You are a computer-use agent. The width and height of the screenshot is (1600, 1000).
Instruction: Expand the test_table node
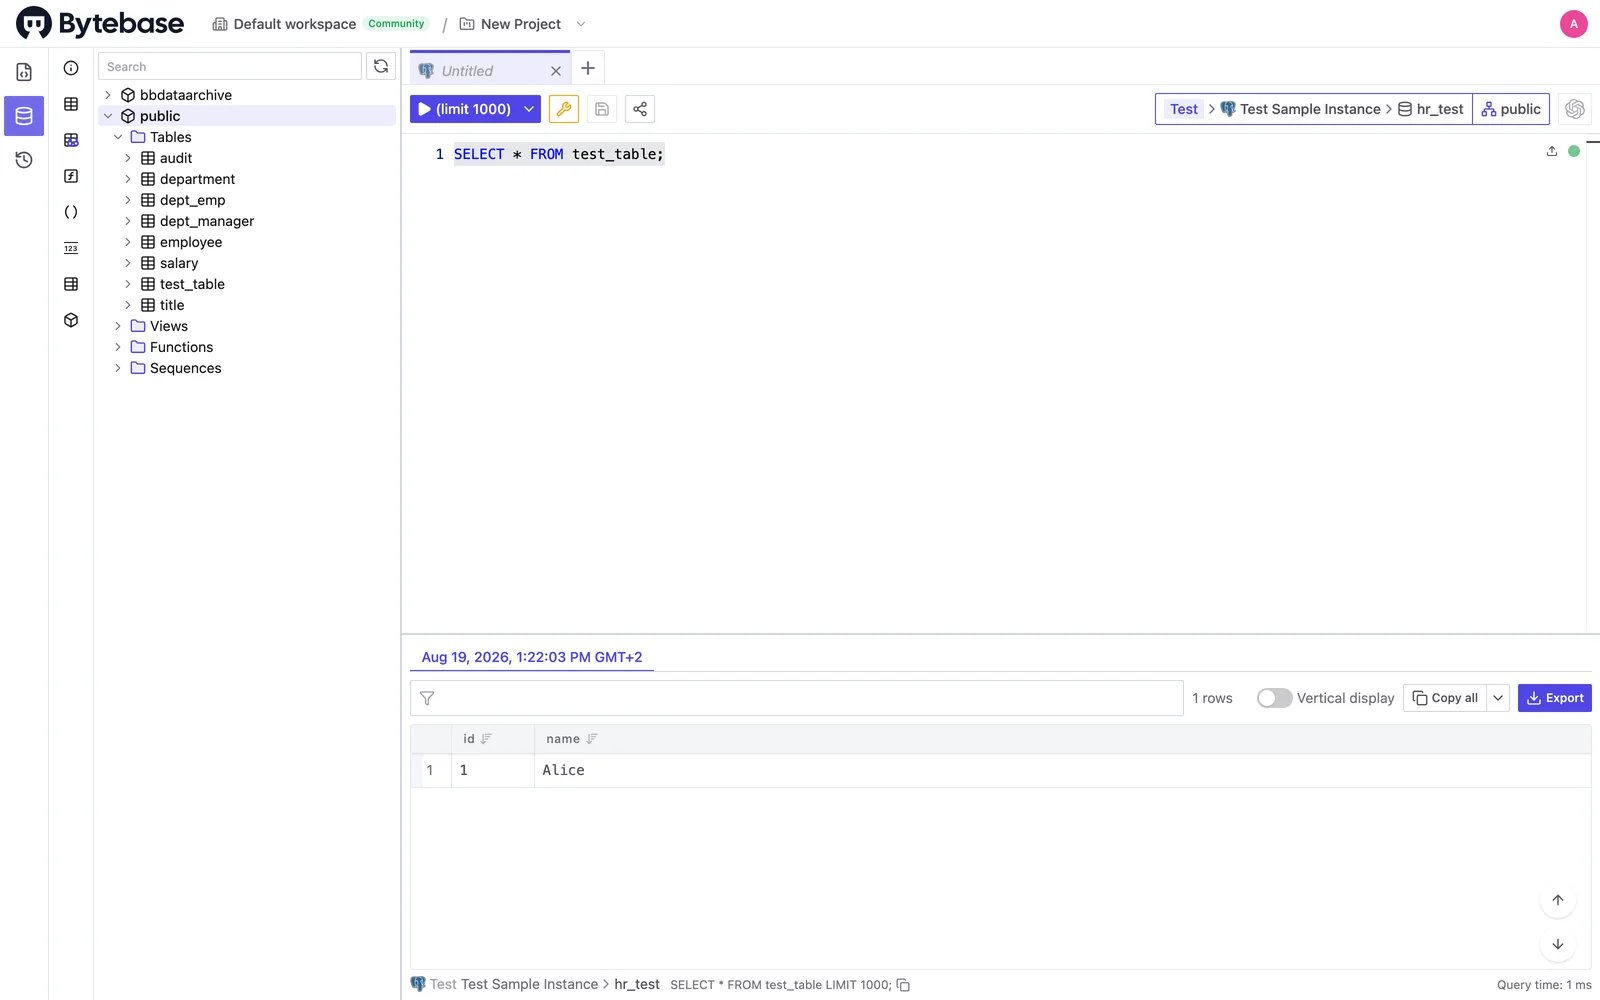(x=128, y=284)
